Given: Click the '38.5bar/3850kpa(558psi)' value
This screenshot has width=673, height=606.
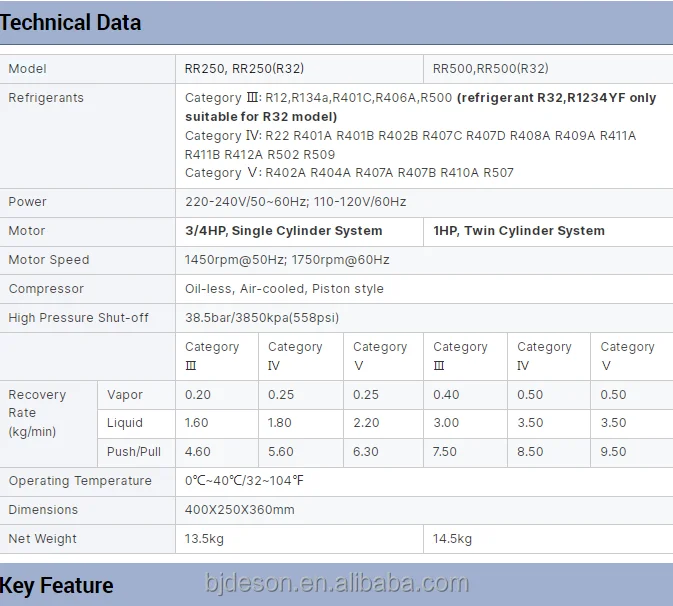Looking at the screenshot, I should pos(262,318).
